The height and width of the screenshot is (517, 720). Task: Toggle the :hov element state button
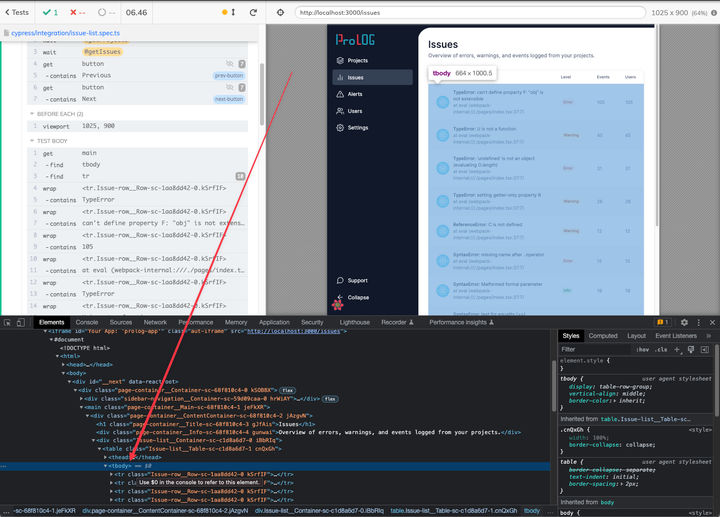643,349
